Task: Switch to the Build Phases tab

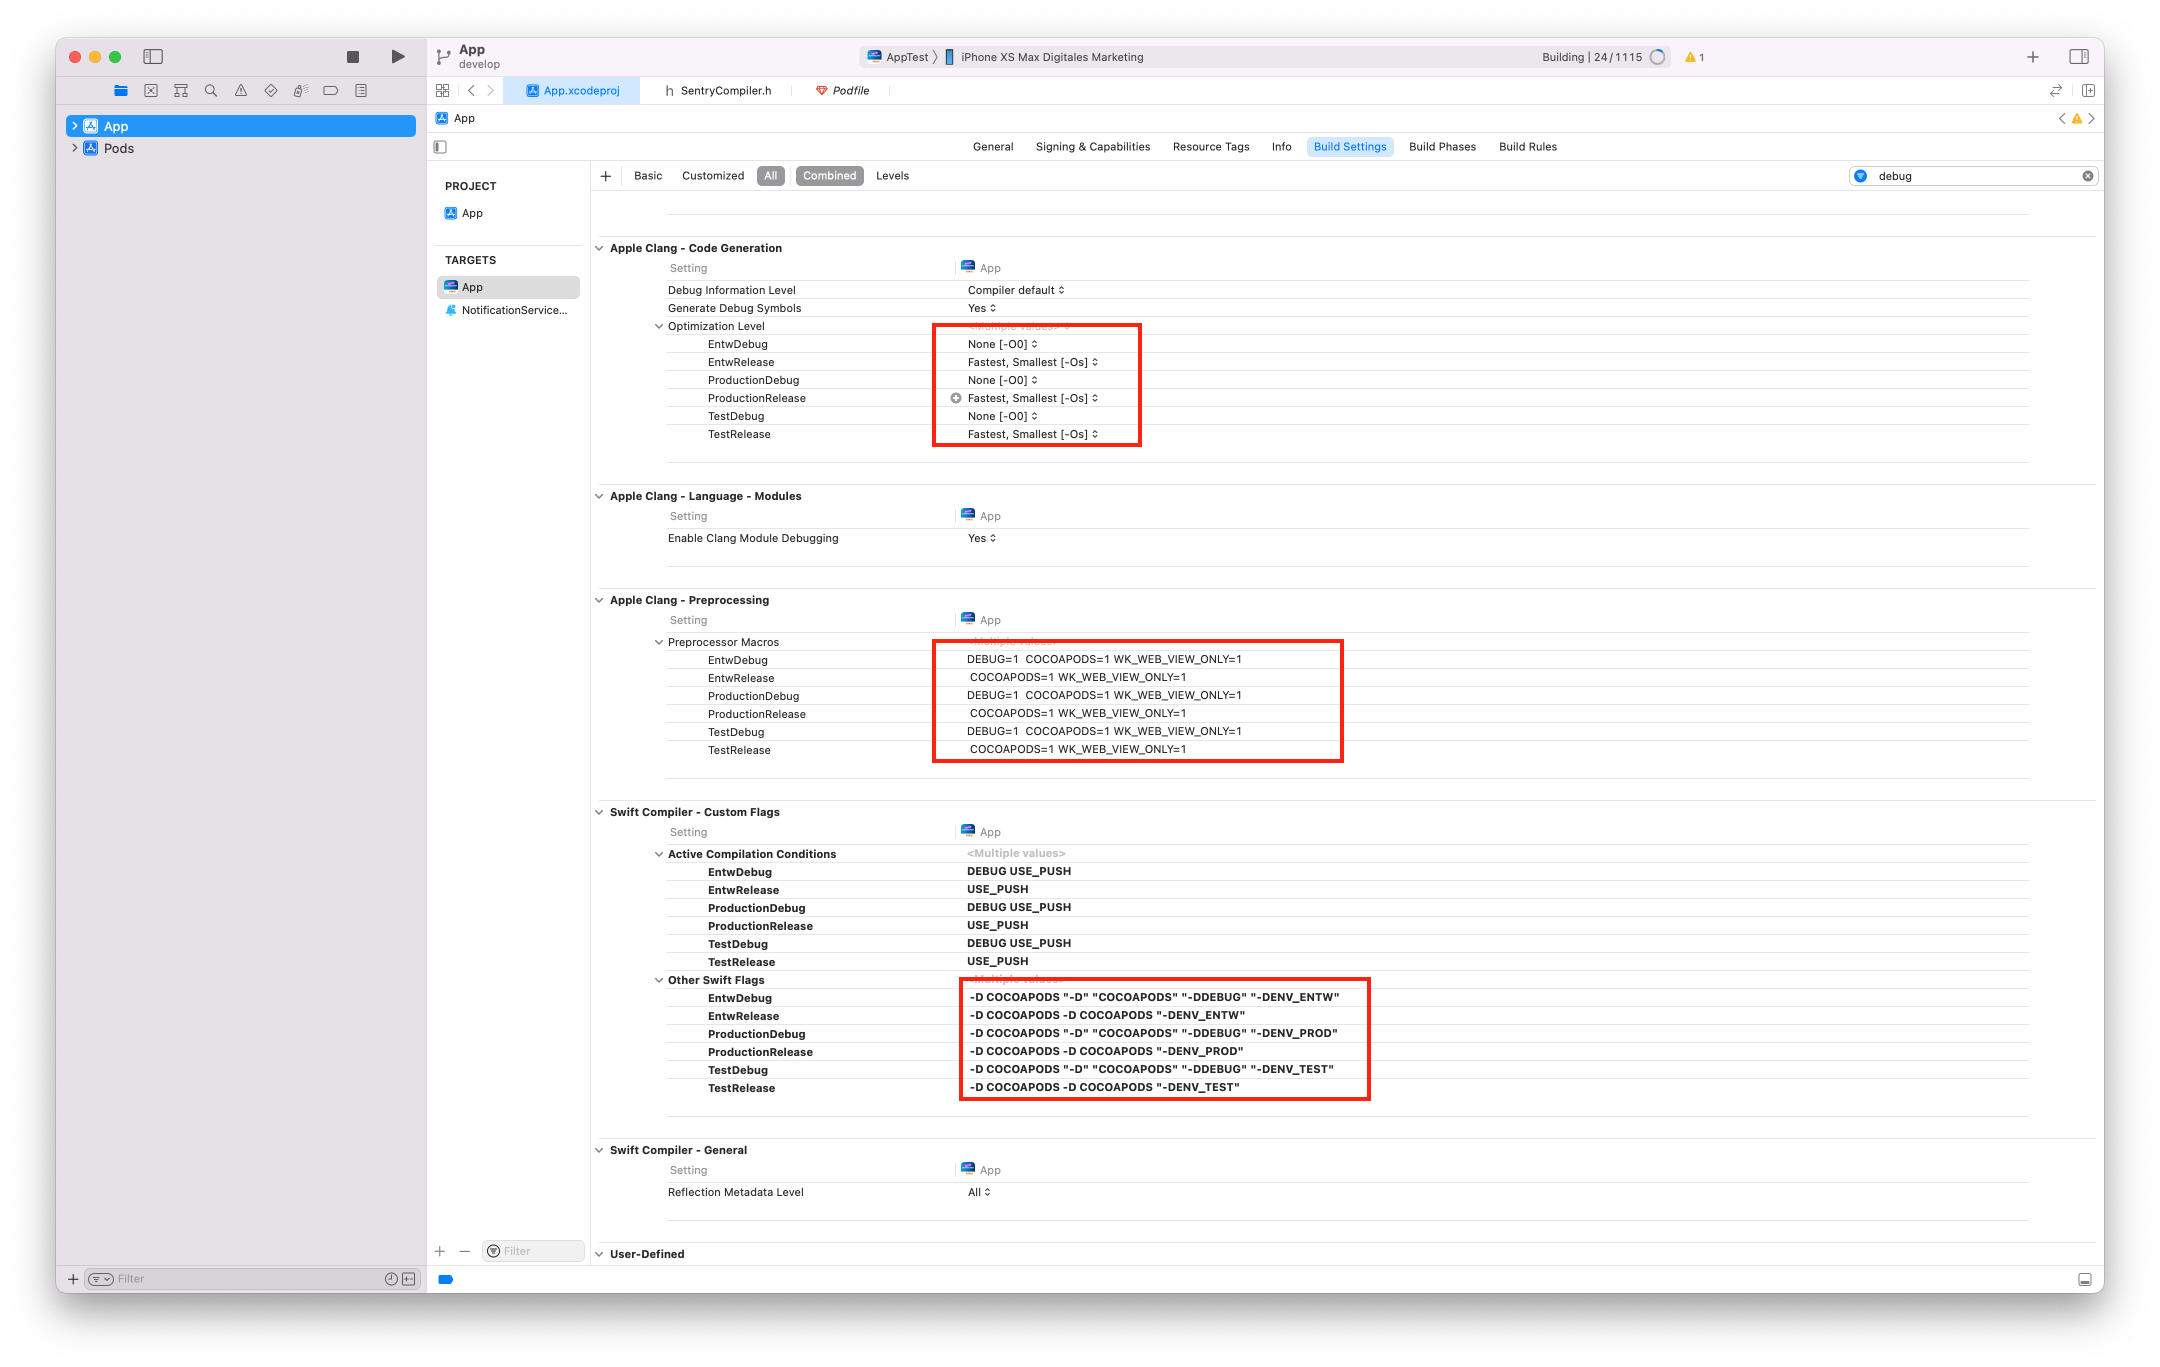Action: tap(1442, 146)
